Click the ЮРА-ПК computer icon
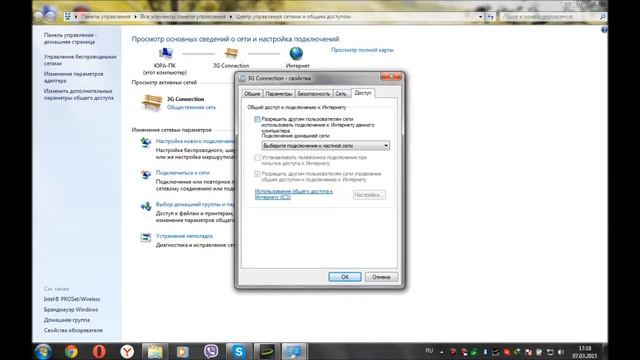The height and width of the screenshot is (360, 640). click(x=165, y=53)
